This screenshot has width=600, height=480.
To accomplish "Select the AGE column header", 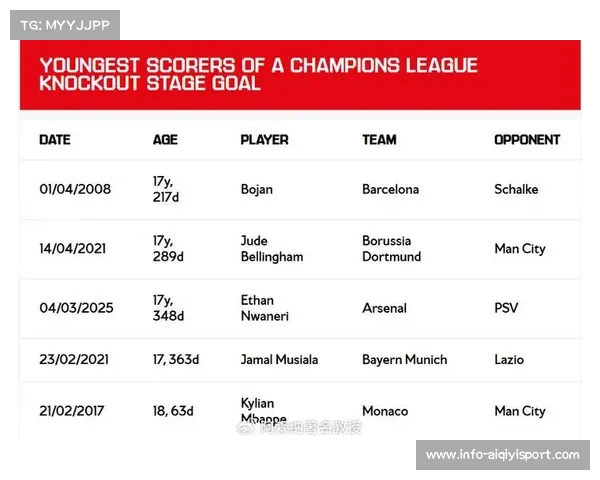I will (x=165, y=140).
